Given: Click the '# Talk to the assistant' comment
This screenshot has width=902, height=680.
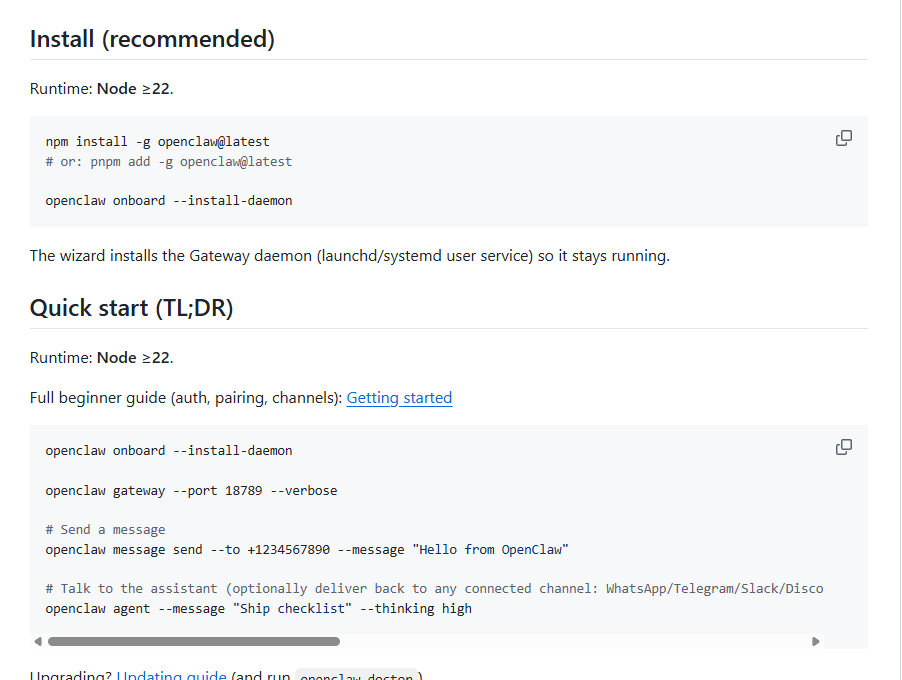Looking at the screenshot, I should click(434, 588).
